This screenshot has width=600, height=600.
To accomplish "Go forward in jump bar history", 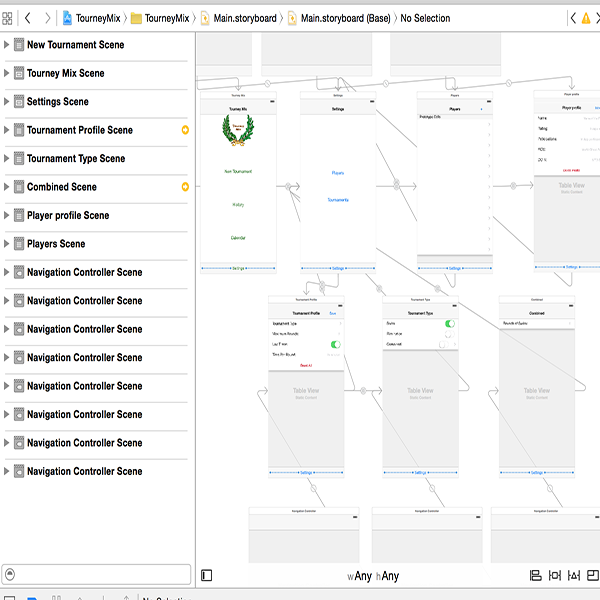I will click(47, 18).
